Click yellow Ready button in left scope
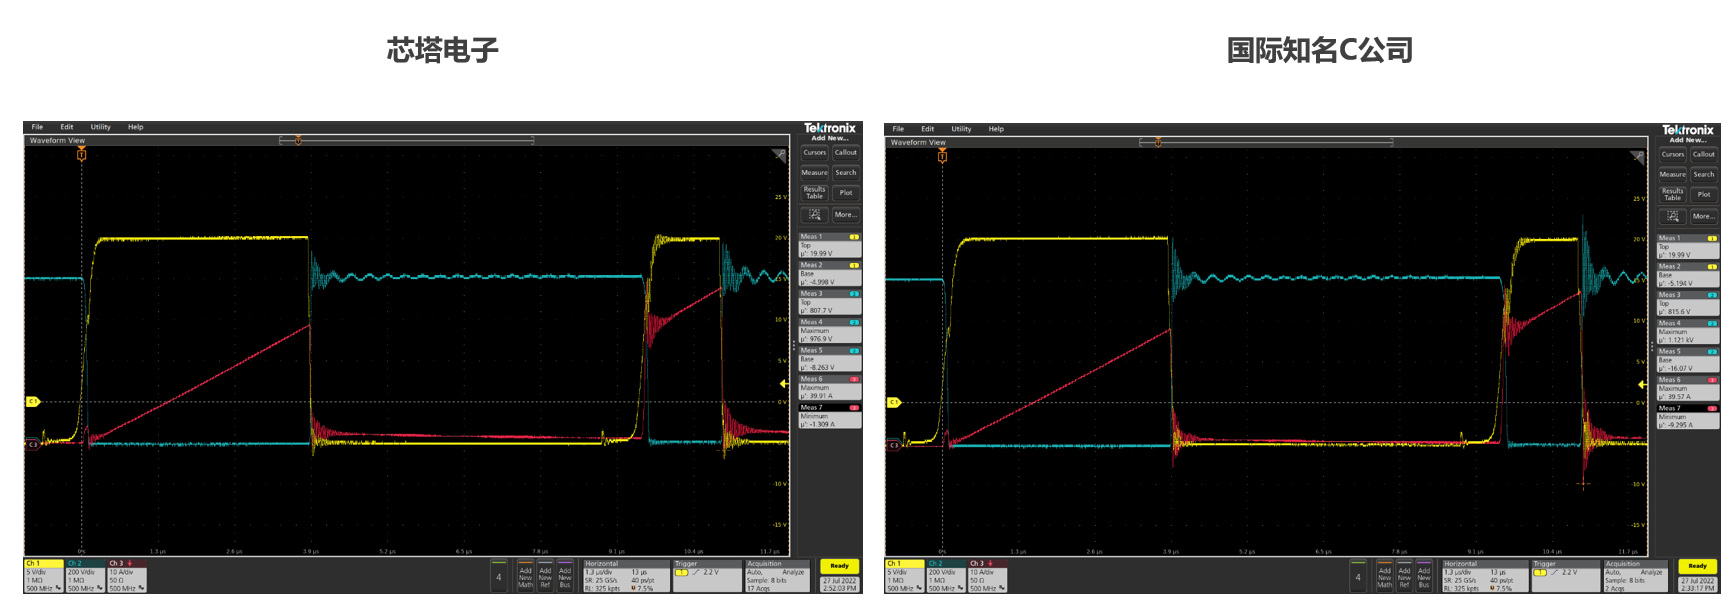Viewport: 1729px width, 602px height. pyautogui.click(x=840, y=566)
